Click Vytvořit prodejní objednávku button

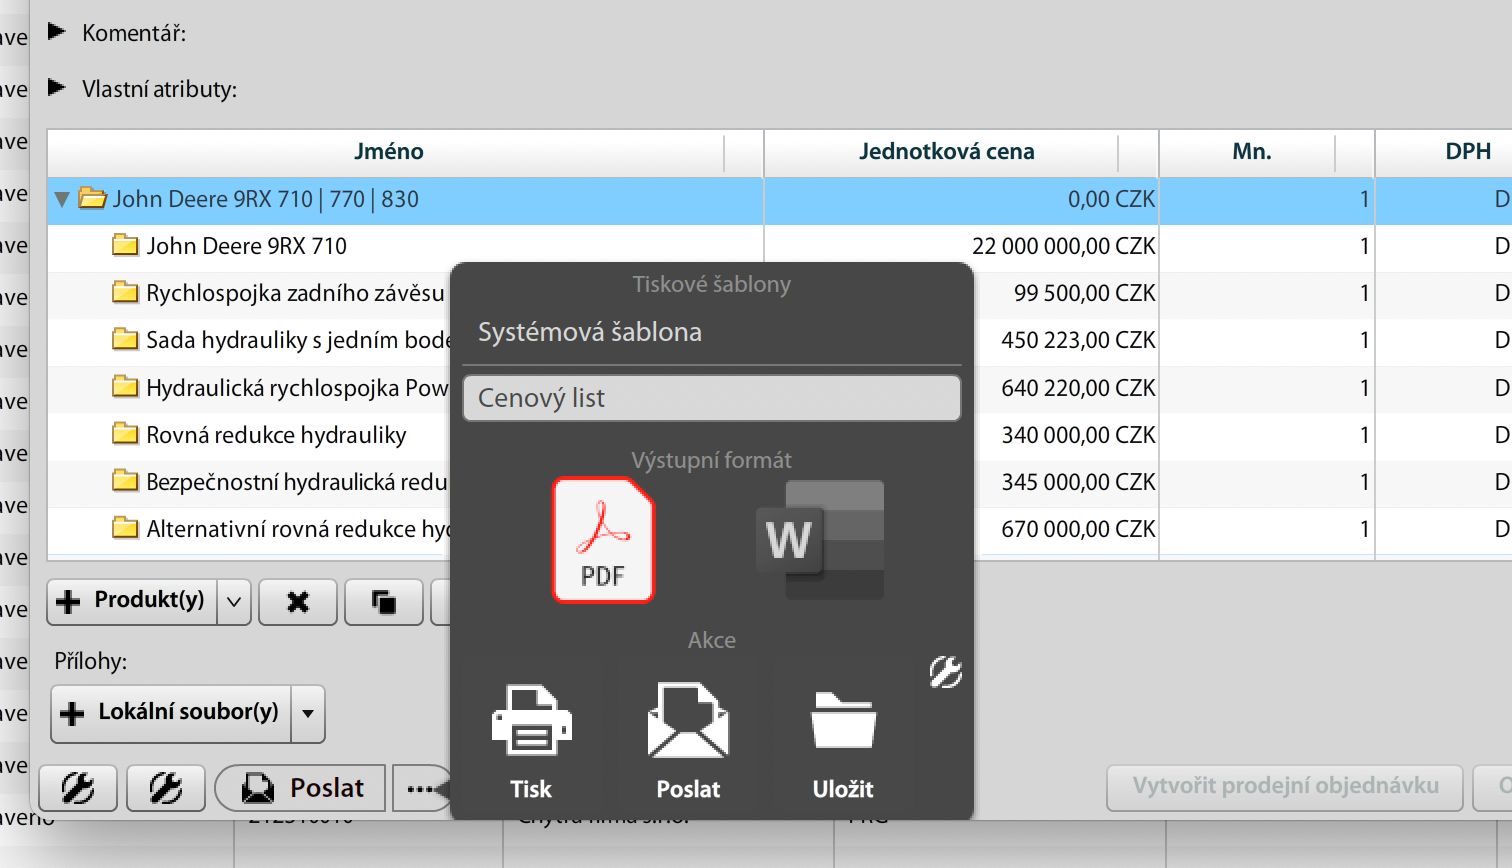(x=1285, y=787)
